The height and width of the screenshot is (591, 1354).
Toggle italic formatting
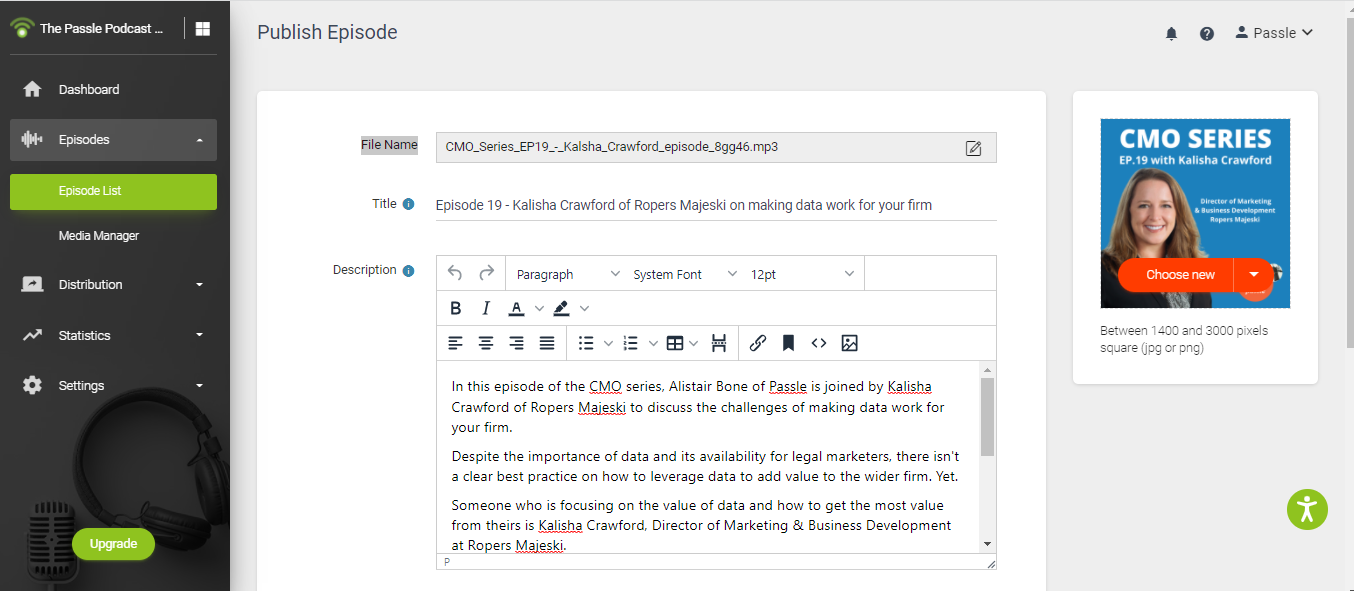point(486,308)
